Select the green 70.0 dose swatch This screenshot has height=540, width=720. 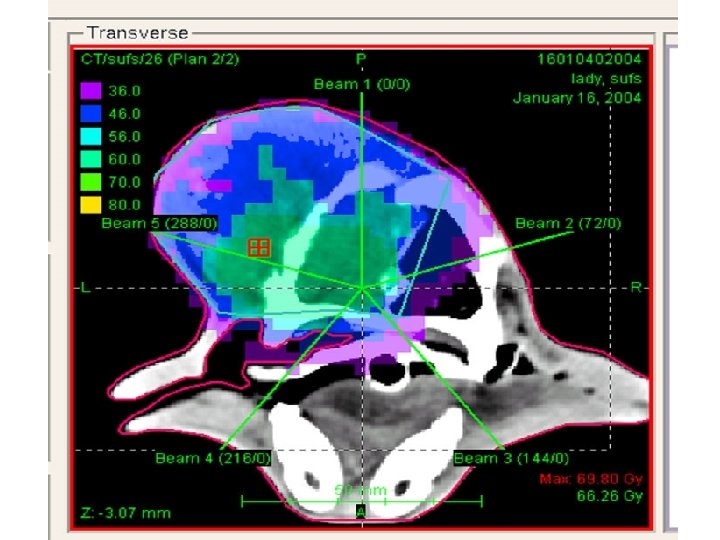[x=91, y=182]
